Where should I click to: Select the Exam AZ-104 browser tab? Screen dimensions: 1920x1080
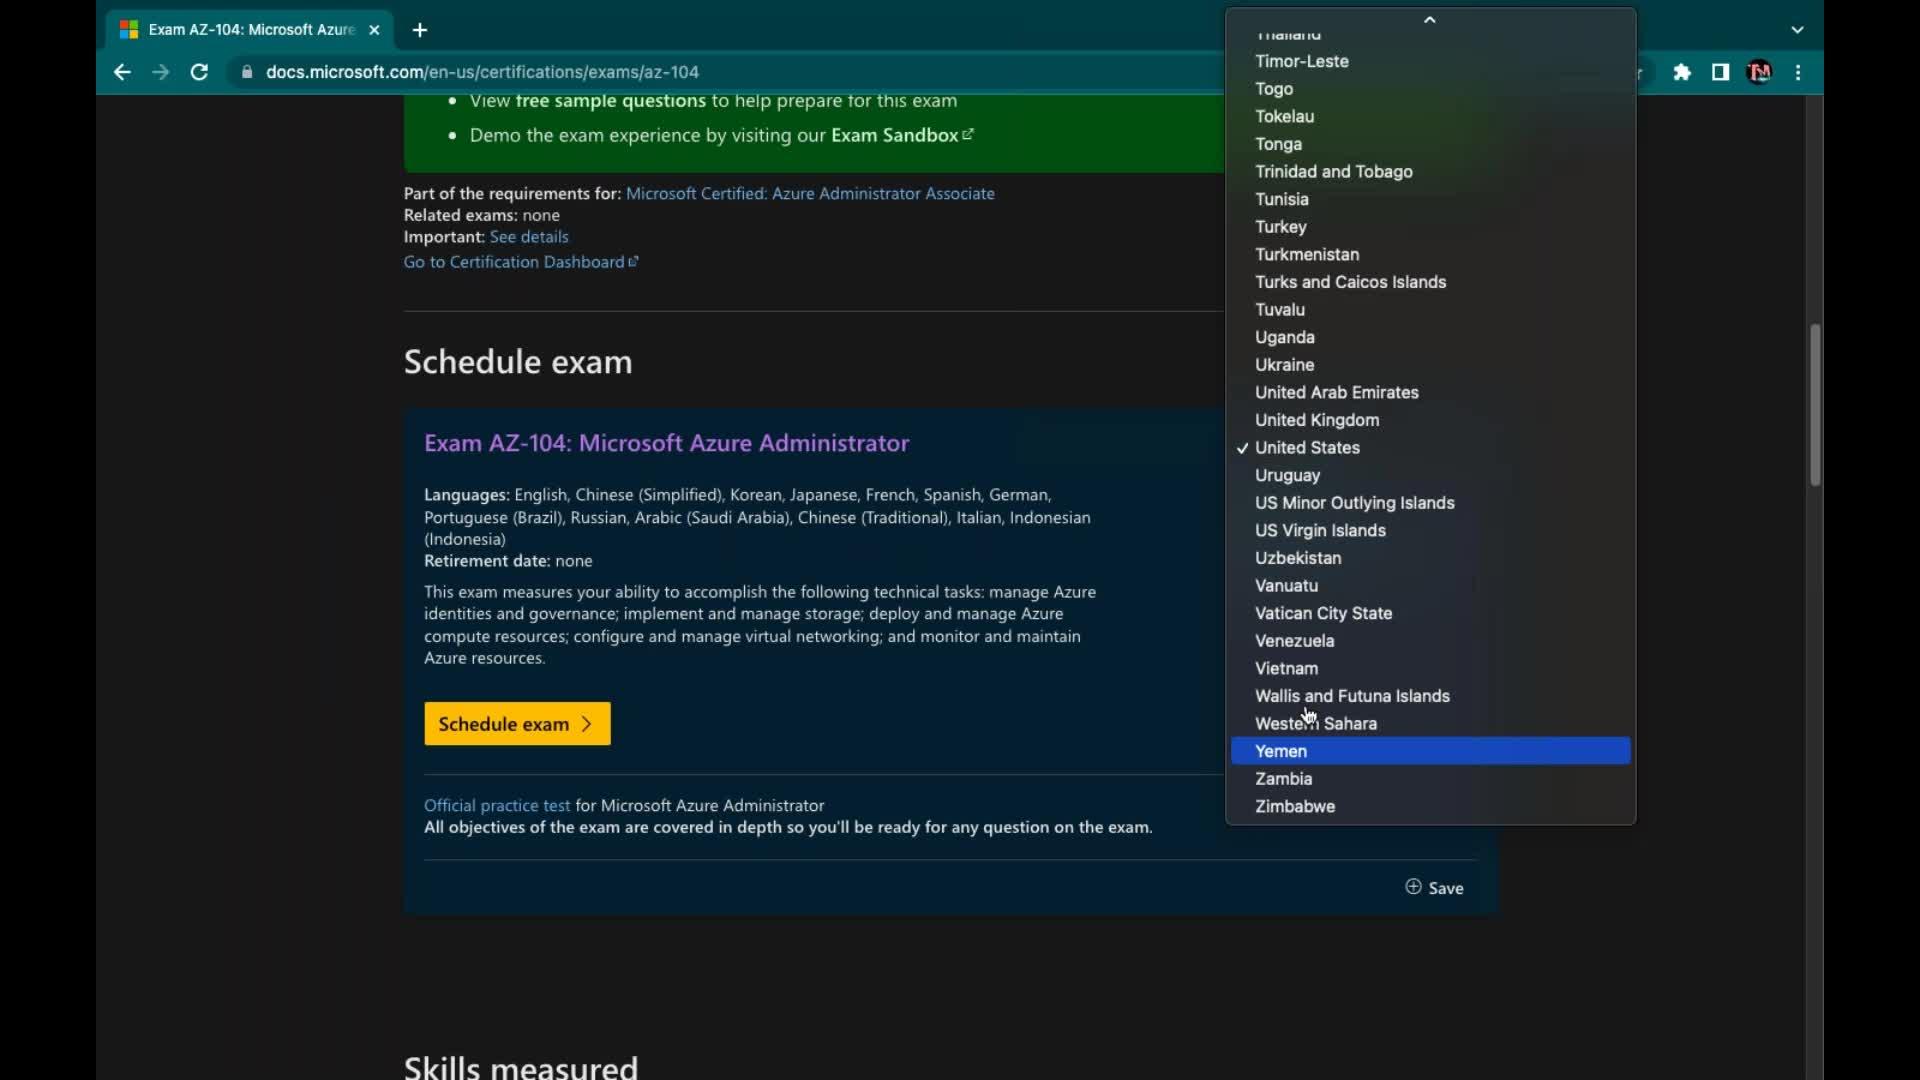(x=247, y=30)
